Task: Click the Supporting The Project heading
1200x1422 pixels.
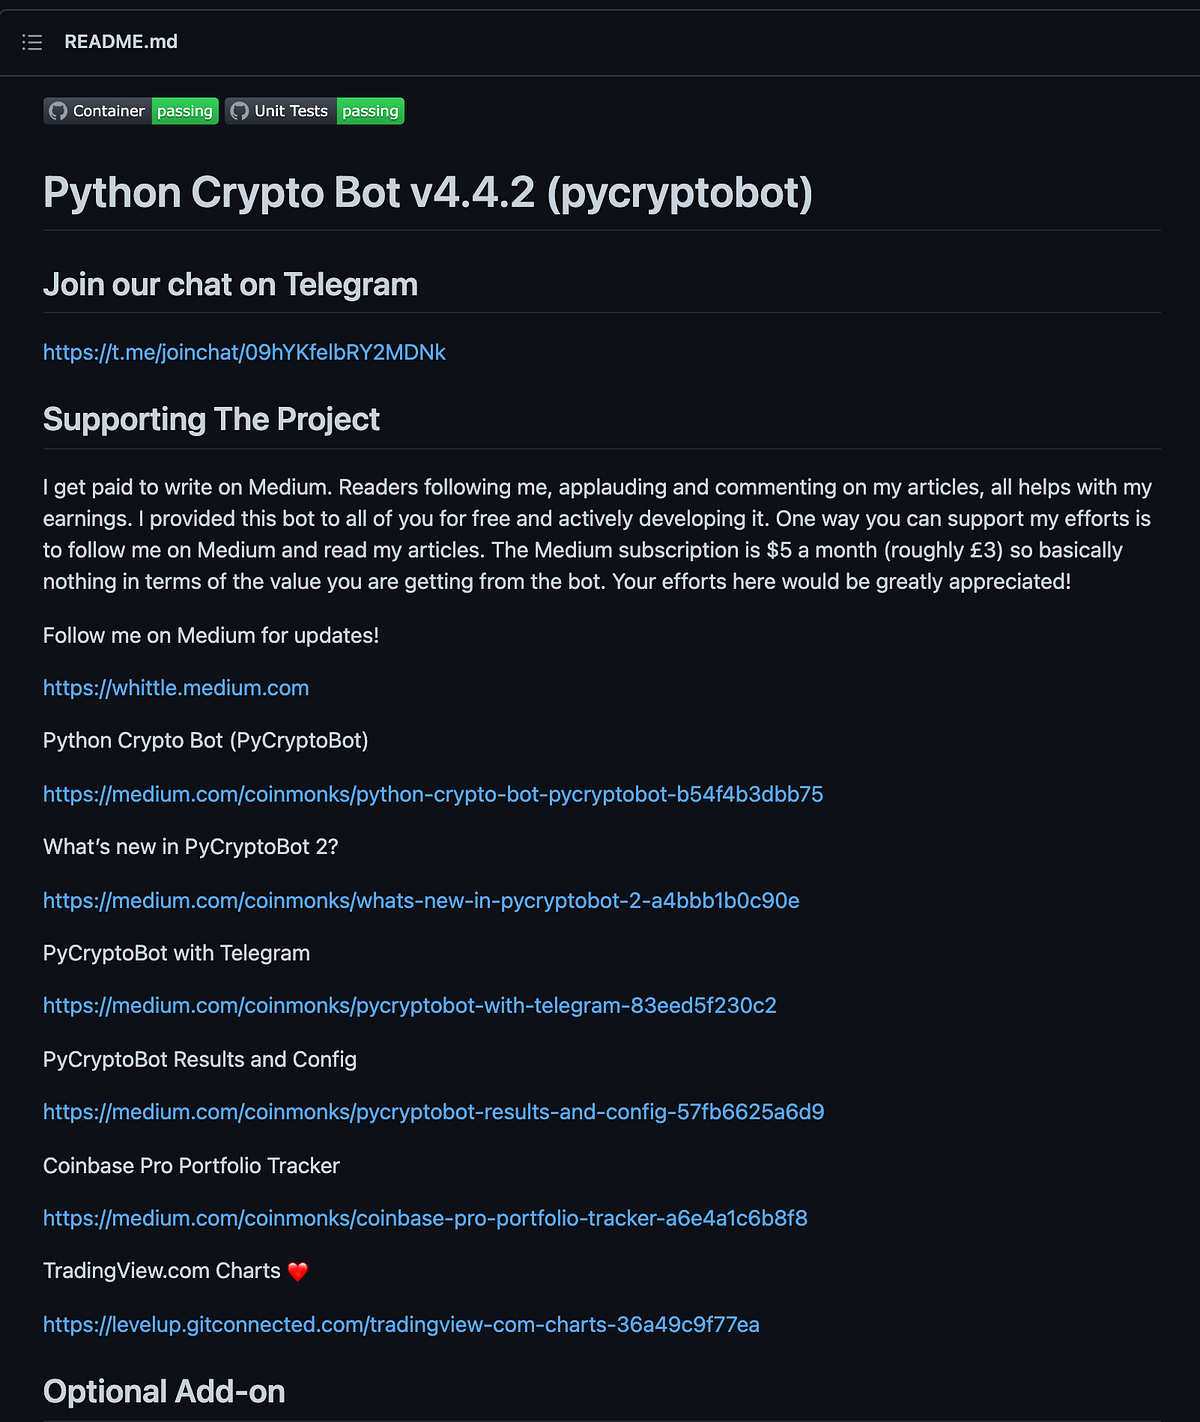Action: (x=211, y=419)
